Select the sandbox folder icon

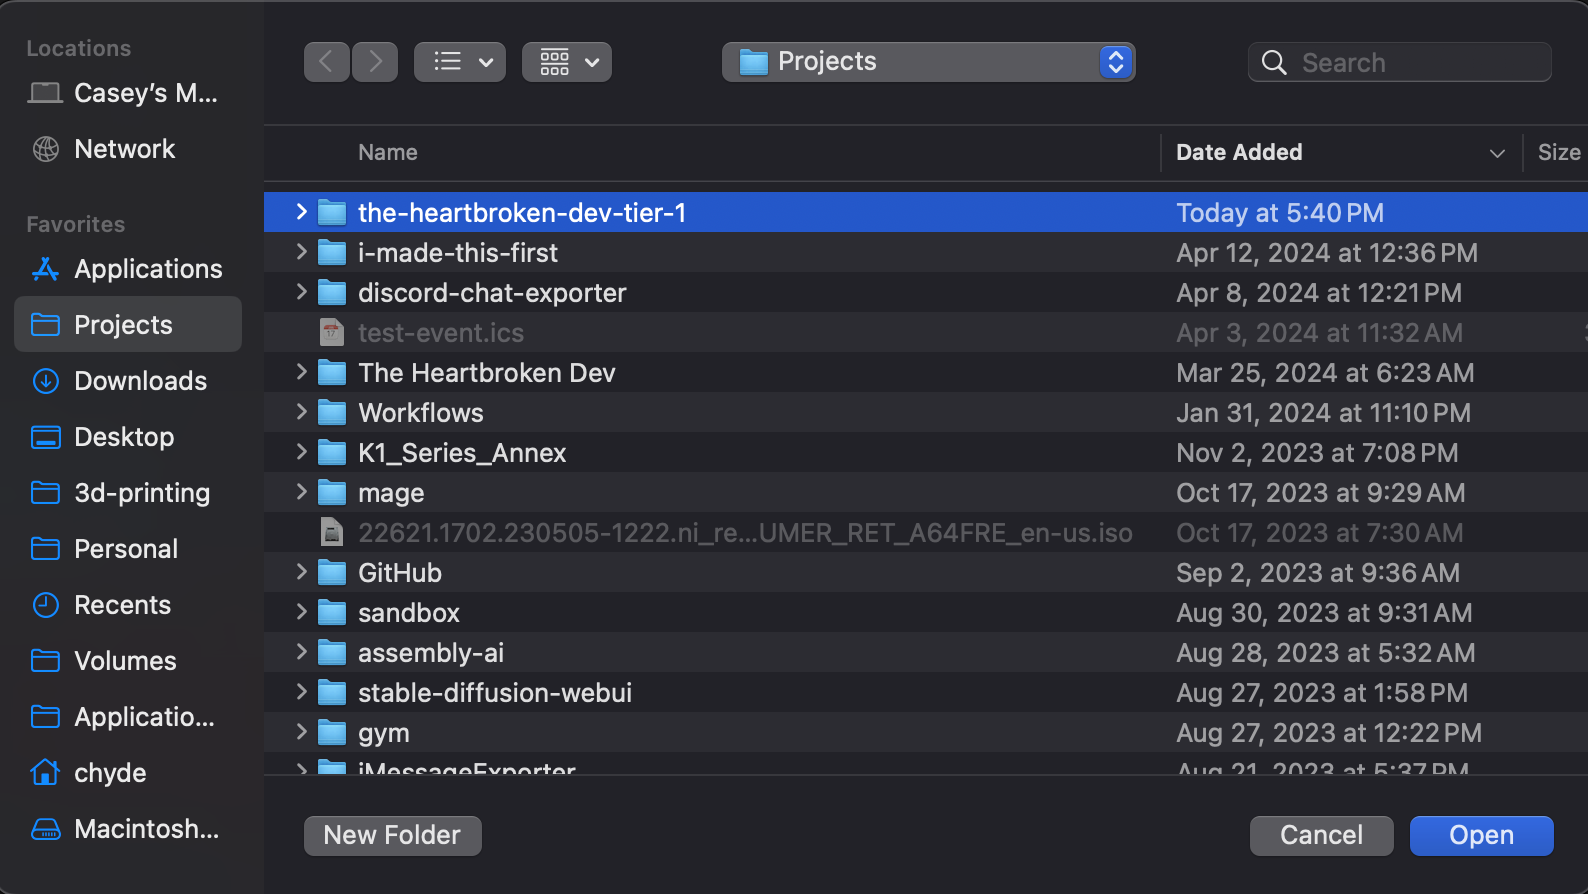point(332,612)
